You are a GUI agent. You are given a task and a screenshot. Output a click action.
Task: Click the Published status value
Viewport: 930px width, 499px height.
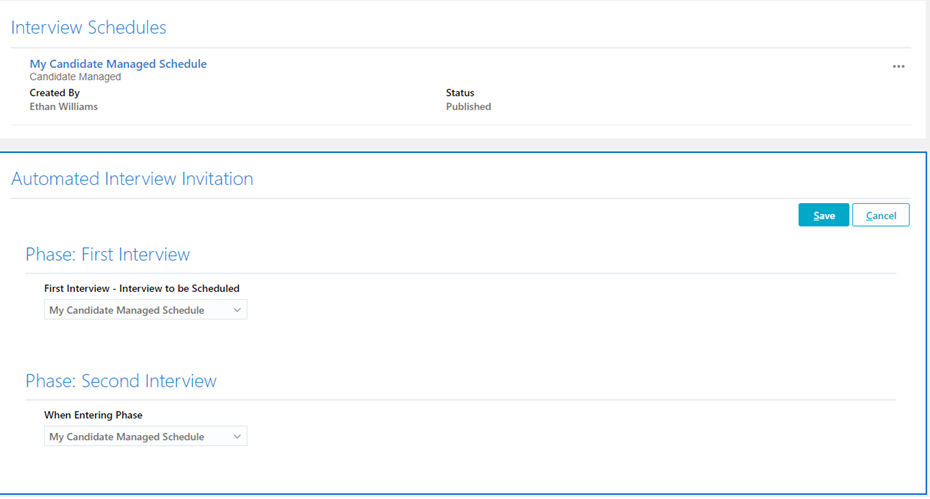click(x=468, y=107)
